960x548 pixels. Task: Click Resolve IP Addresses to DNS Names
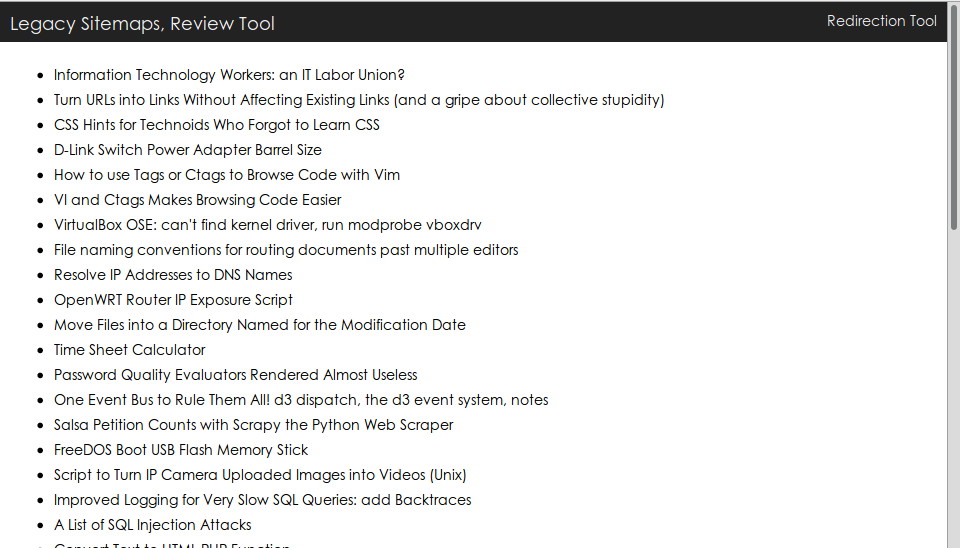point(173,275)
